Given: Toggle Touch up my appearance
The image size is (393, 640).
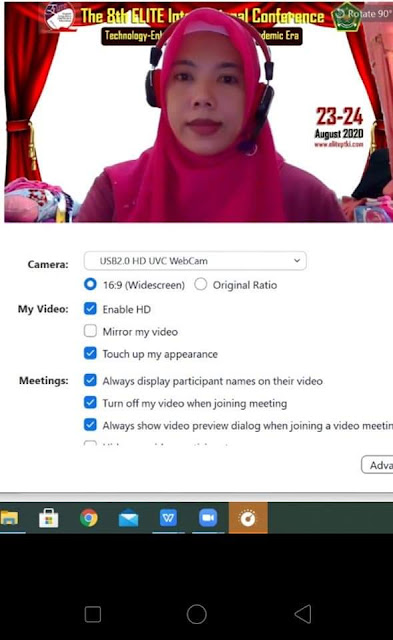Looking at the screenshot, I should point(90,353).
